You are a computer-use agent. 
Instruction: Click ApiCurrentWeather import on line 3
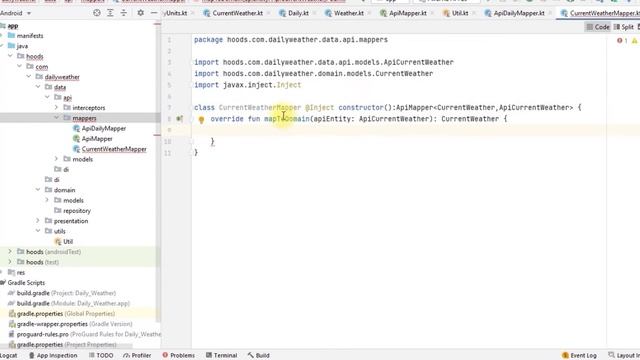coord(418,62)
